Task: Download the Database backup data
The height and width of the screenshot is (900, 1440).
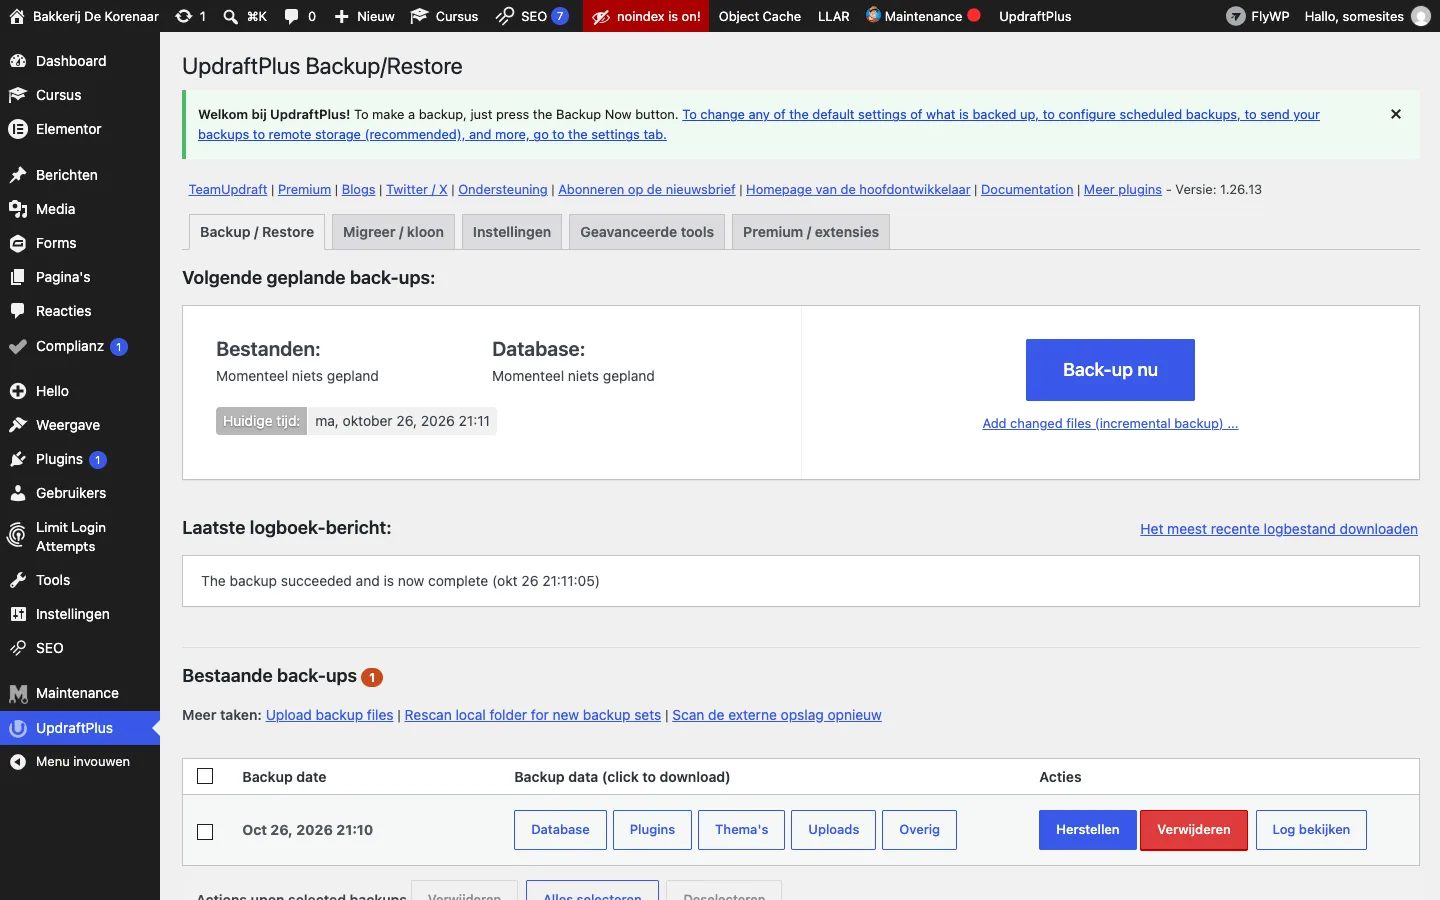Action: (560, 830)
